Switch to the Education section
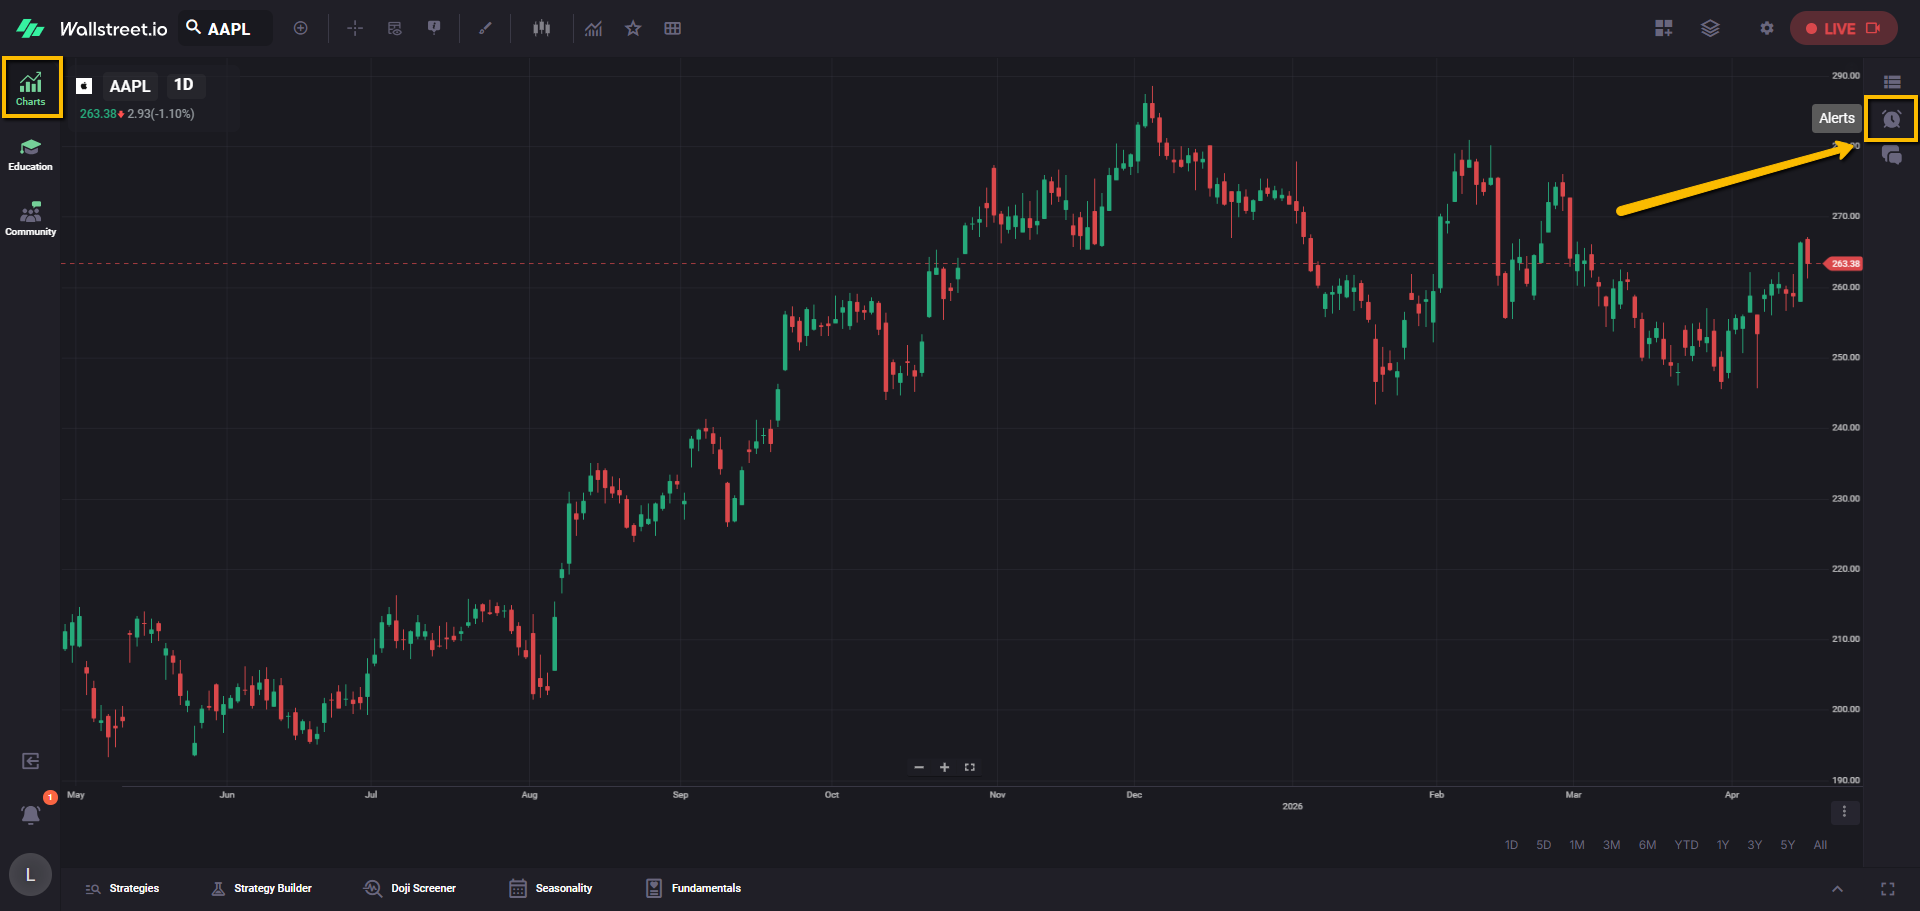 coord(31,155)
